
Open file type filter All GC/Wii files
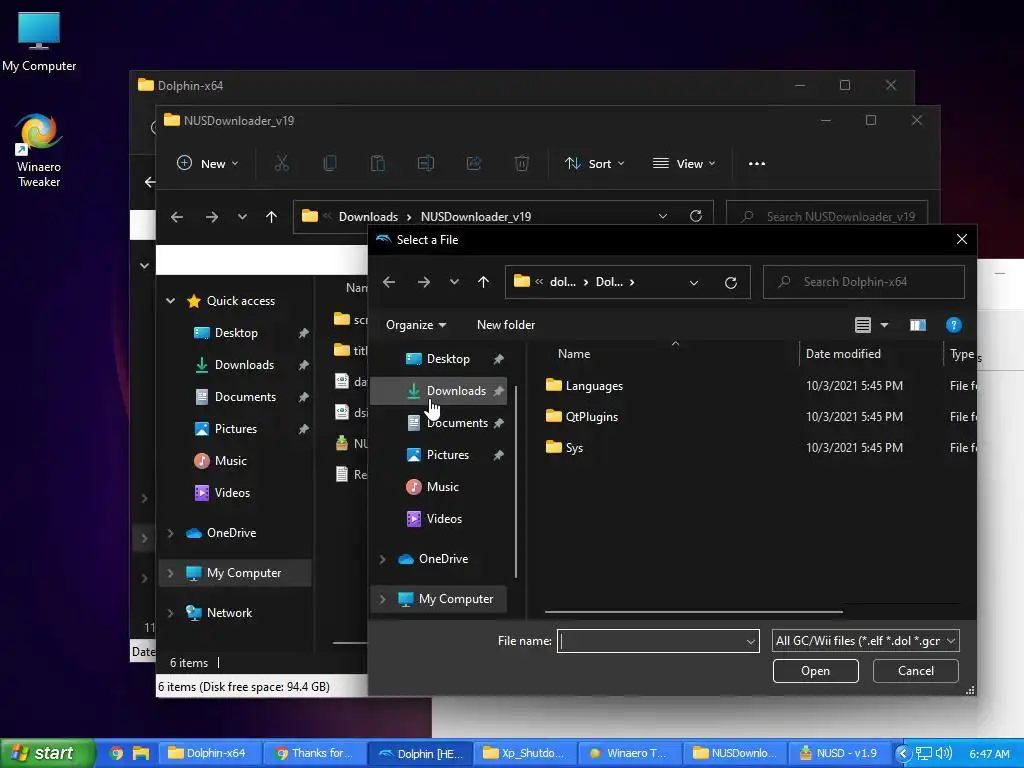pos(865,641)
